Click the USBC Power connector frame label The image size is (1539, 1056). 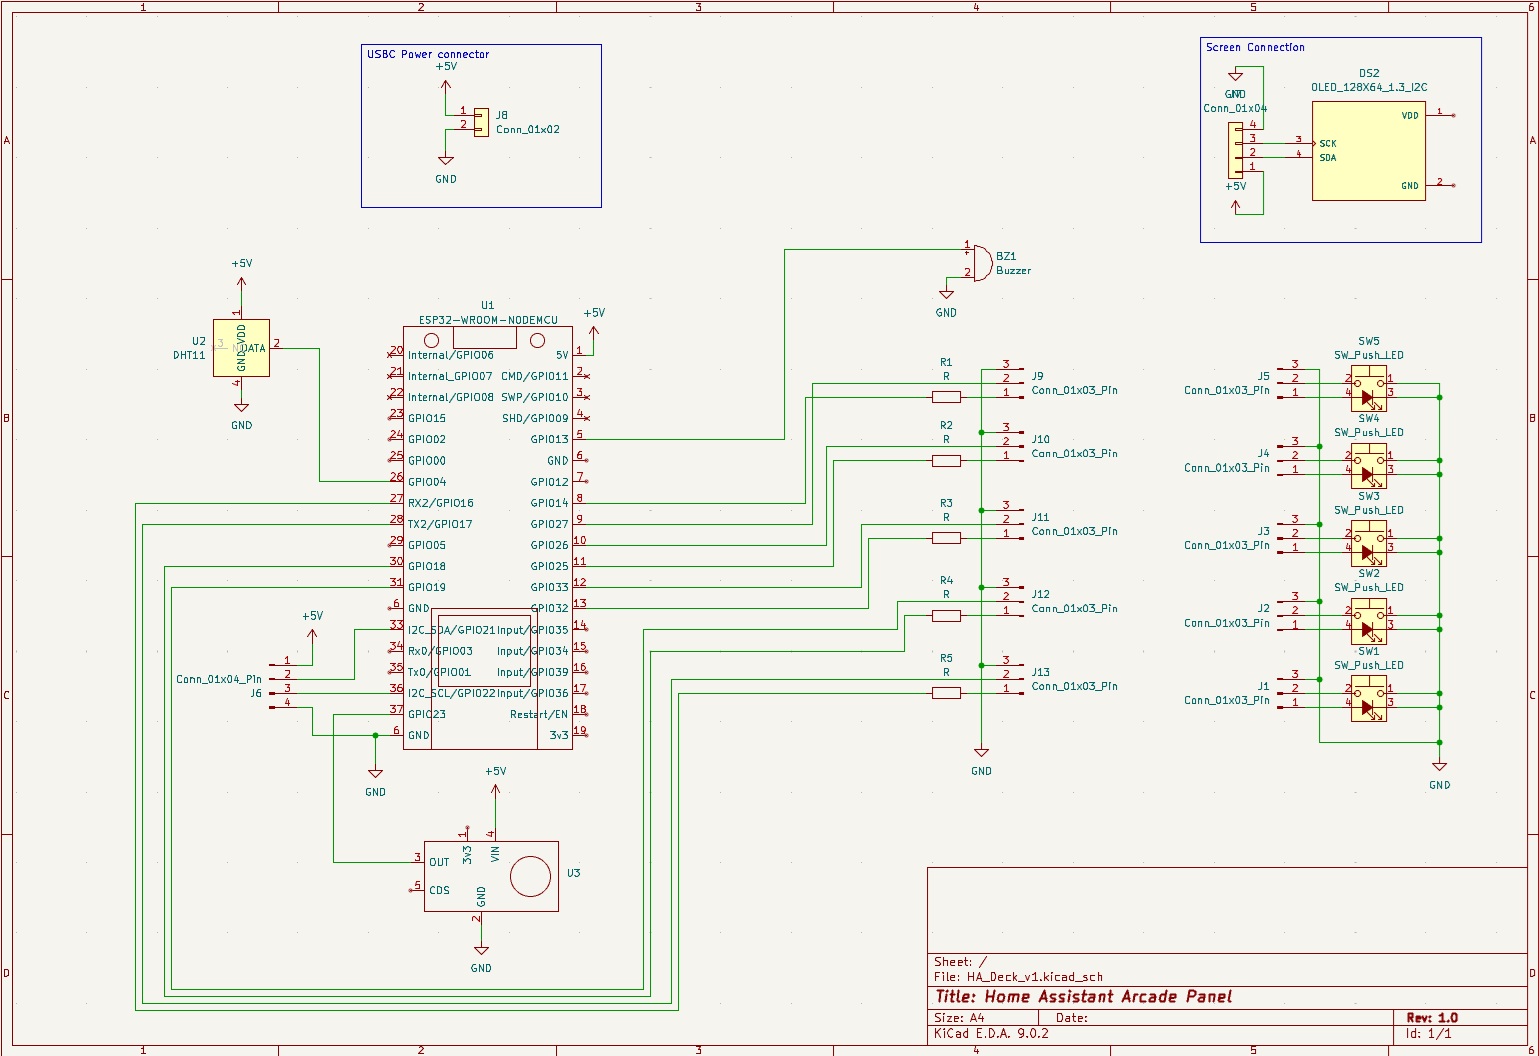coord(428,54)
